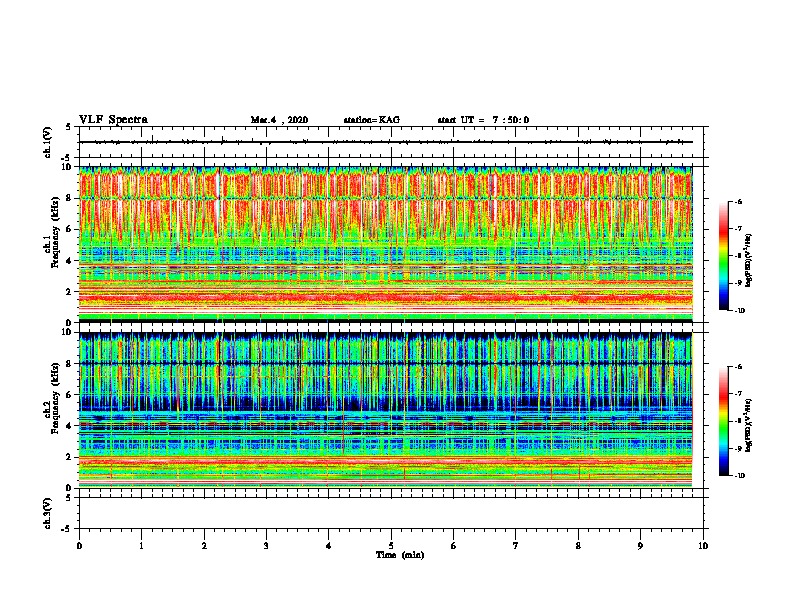Click time axis tick label "8"
This screenshot has height=612, width=792.
tap(578, 546)
